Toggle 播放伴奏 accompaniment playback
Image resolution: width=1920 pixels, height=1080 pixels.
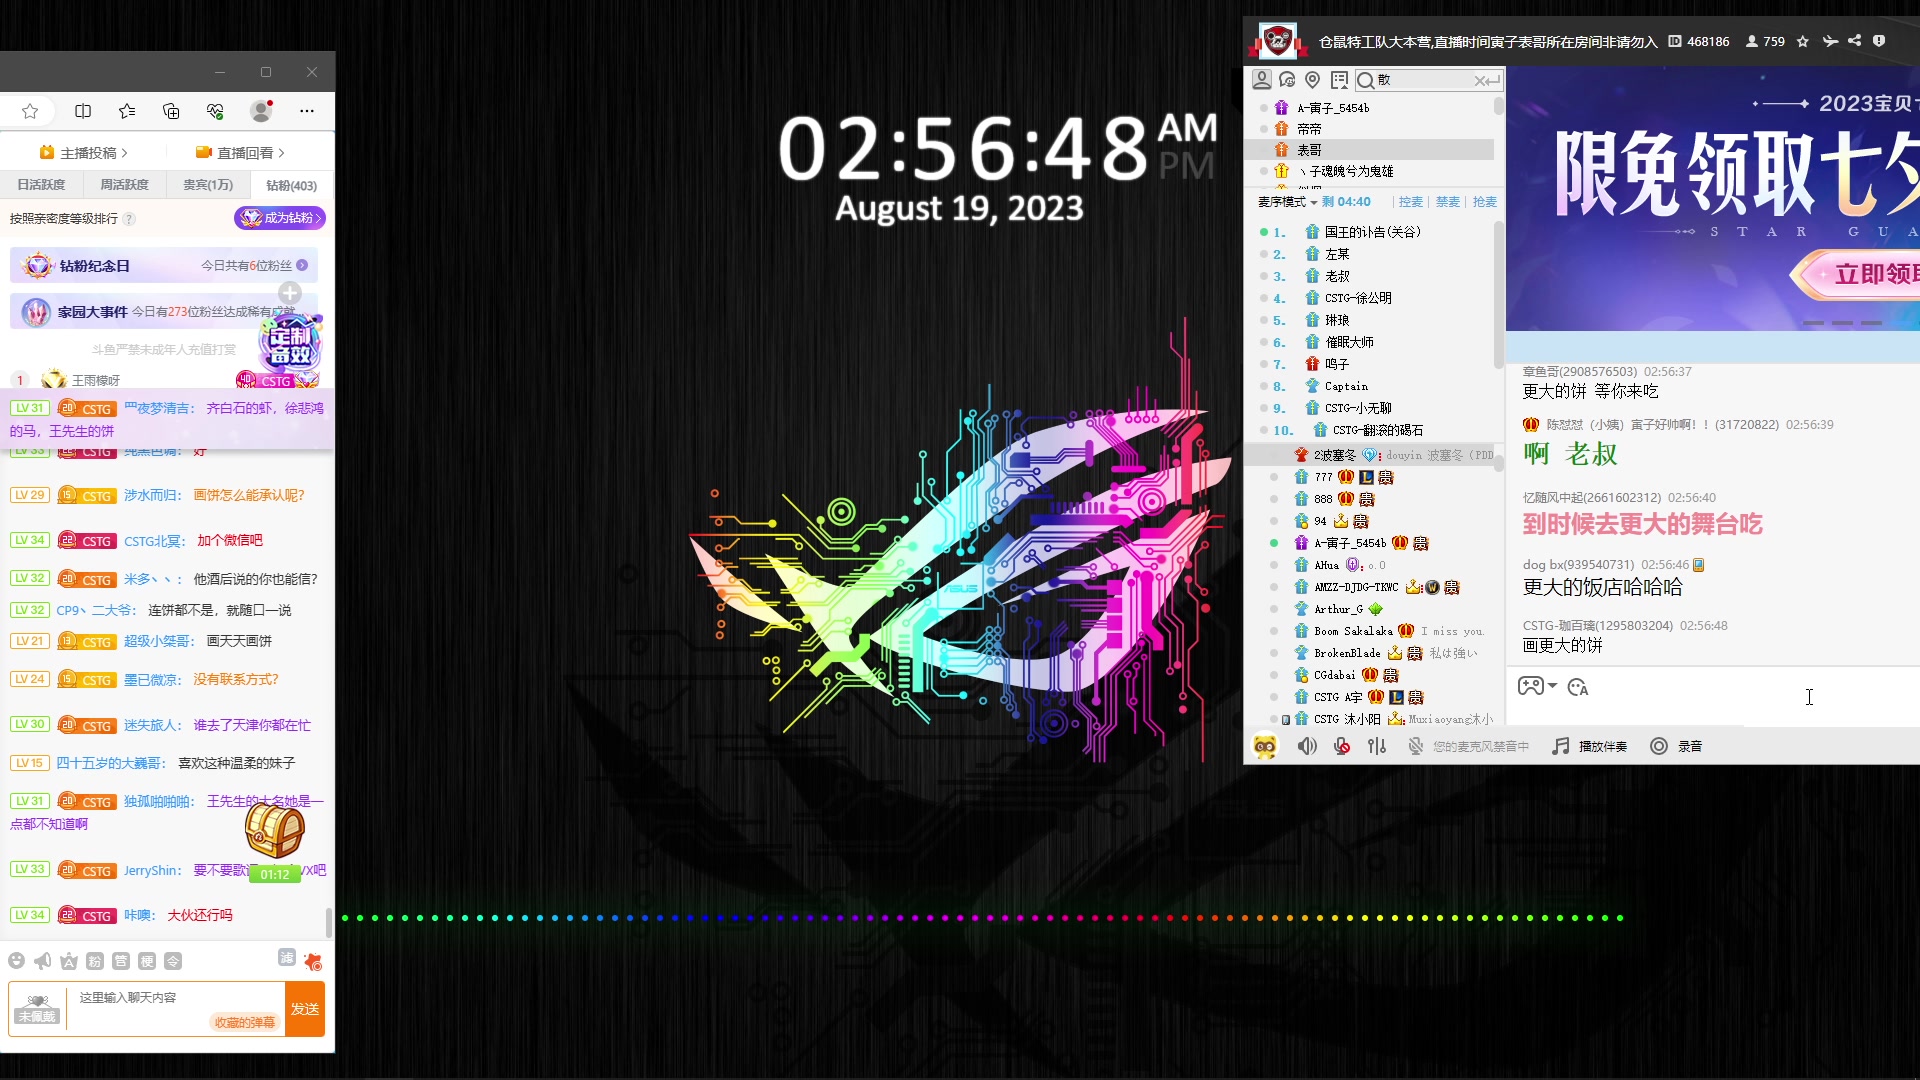pos(1590,746)
